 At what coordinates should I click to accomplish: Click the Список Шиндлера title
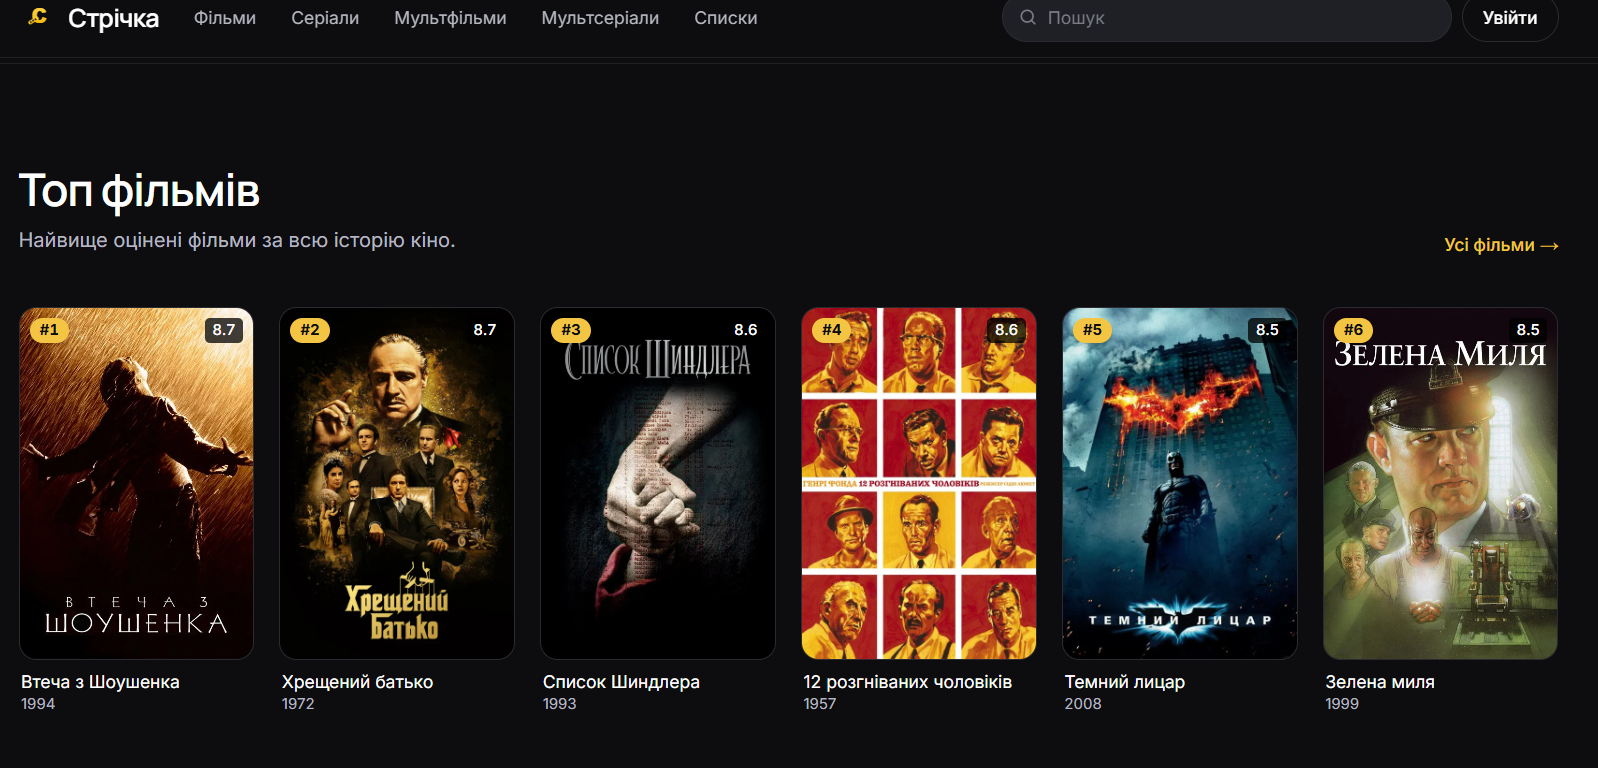(x=621, y=682)
